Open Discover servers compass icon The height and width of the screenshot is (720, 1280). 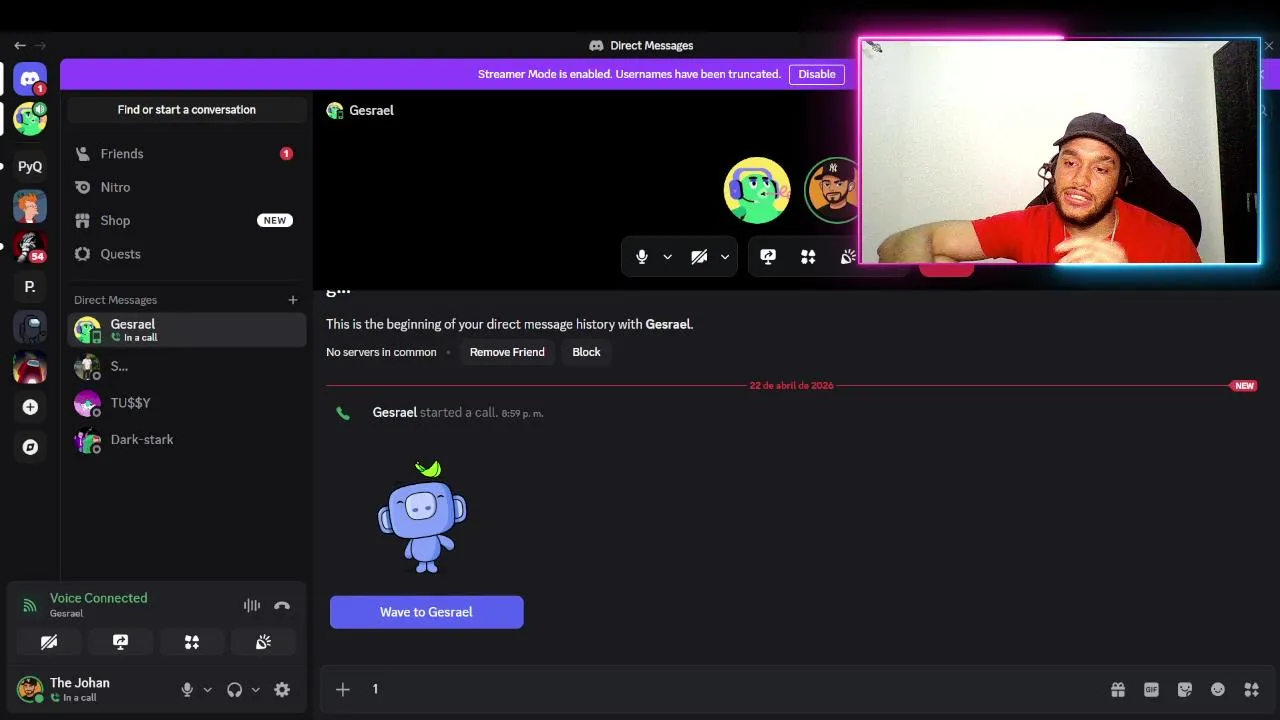click(x=30, y=447)
